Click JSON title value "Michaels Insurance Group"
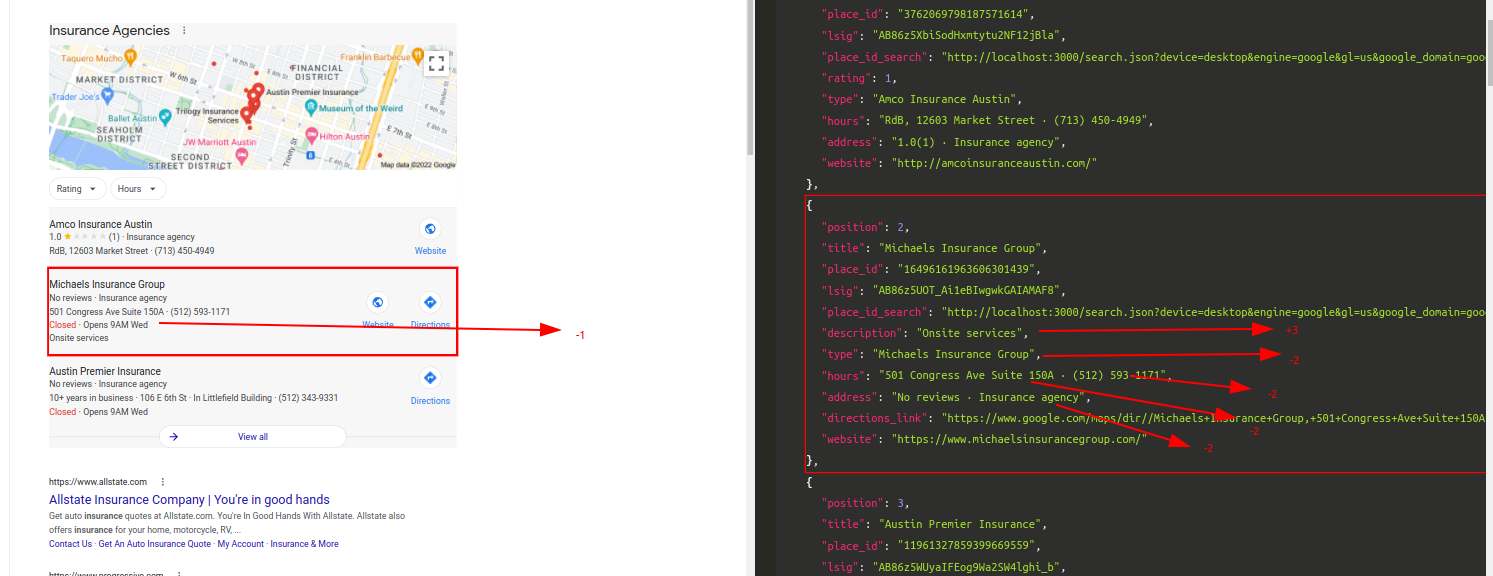 click(961, 248)
